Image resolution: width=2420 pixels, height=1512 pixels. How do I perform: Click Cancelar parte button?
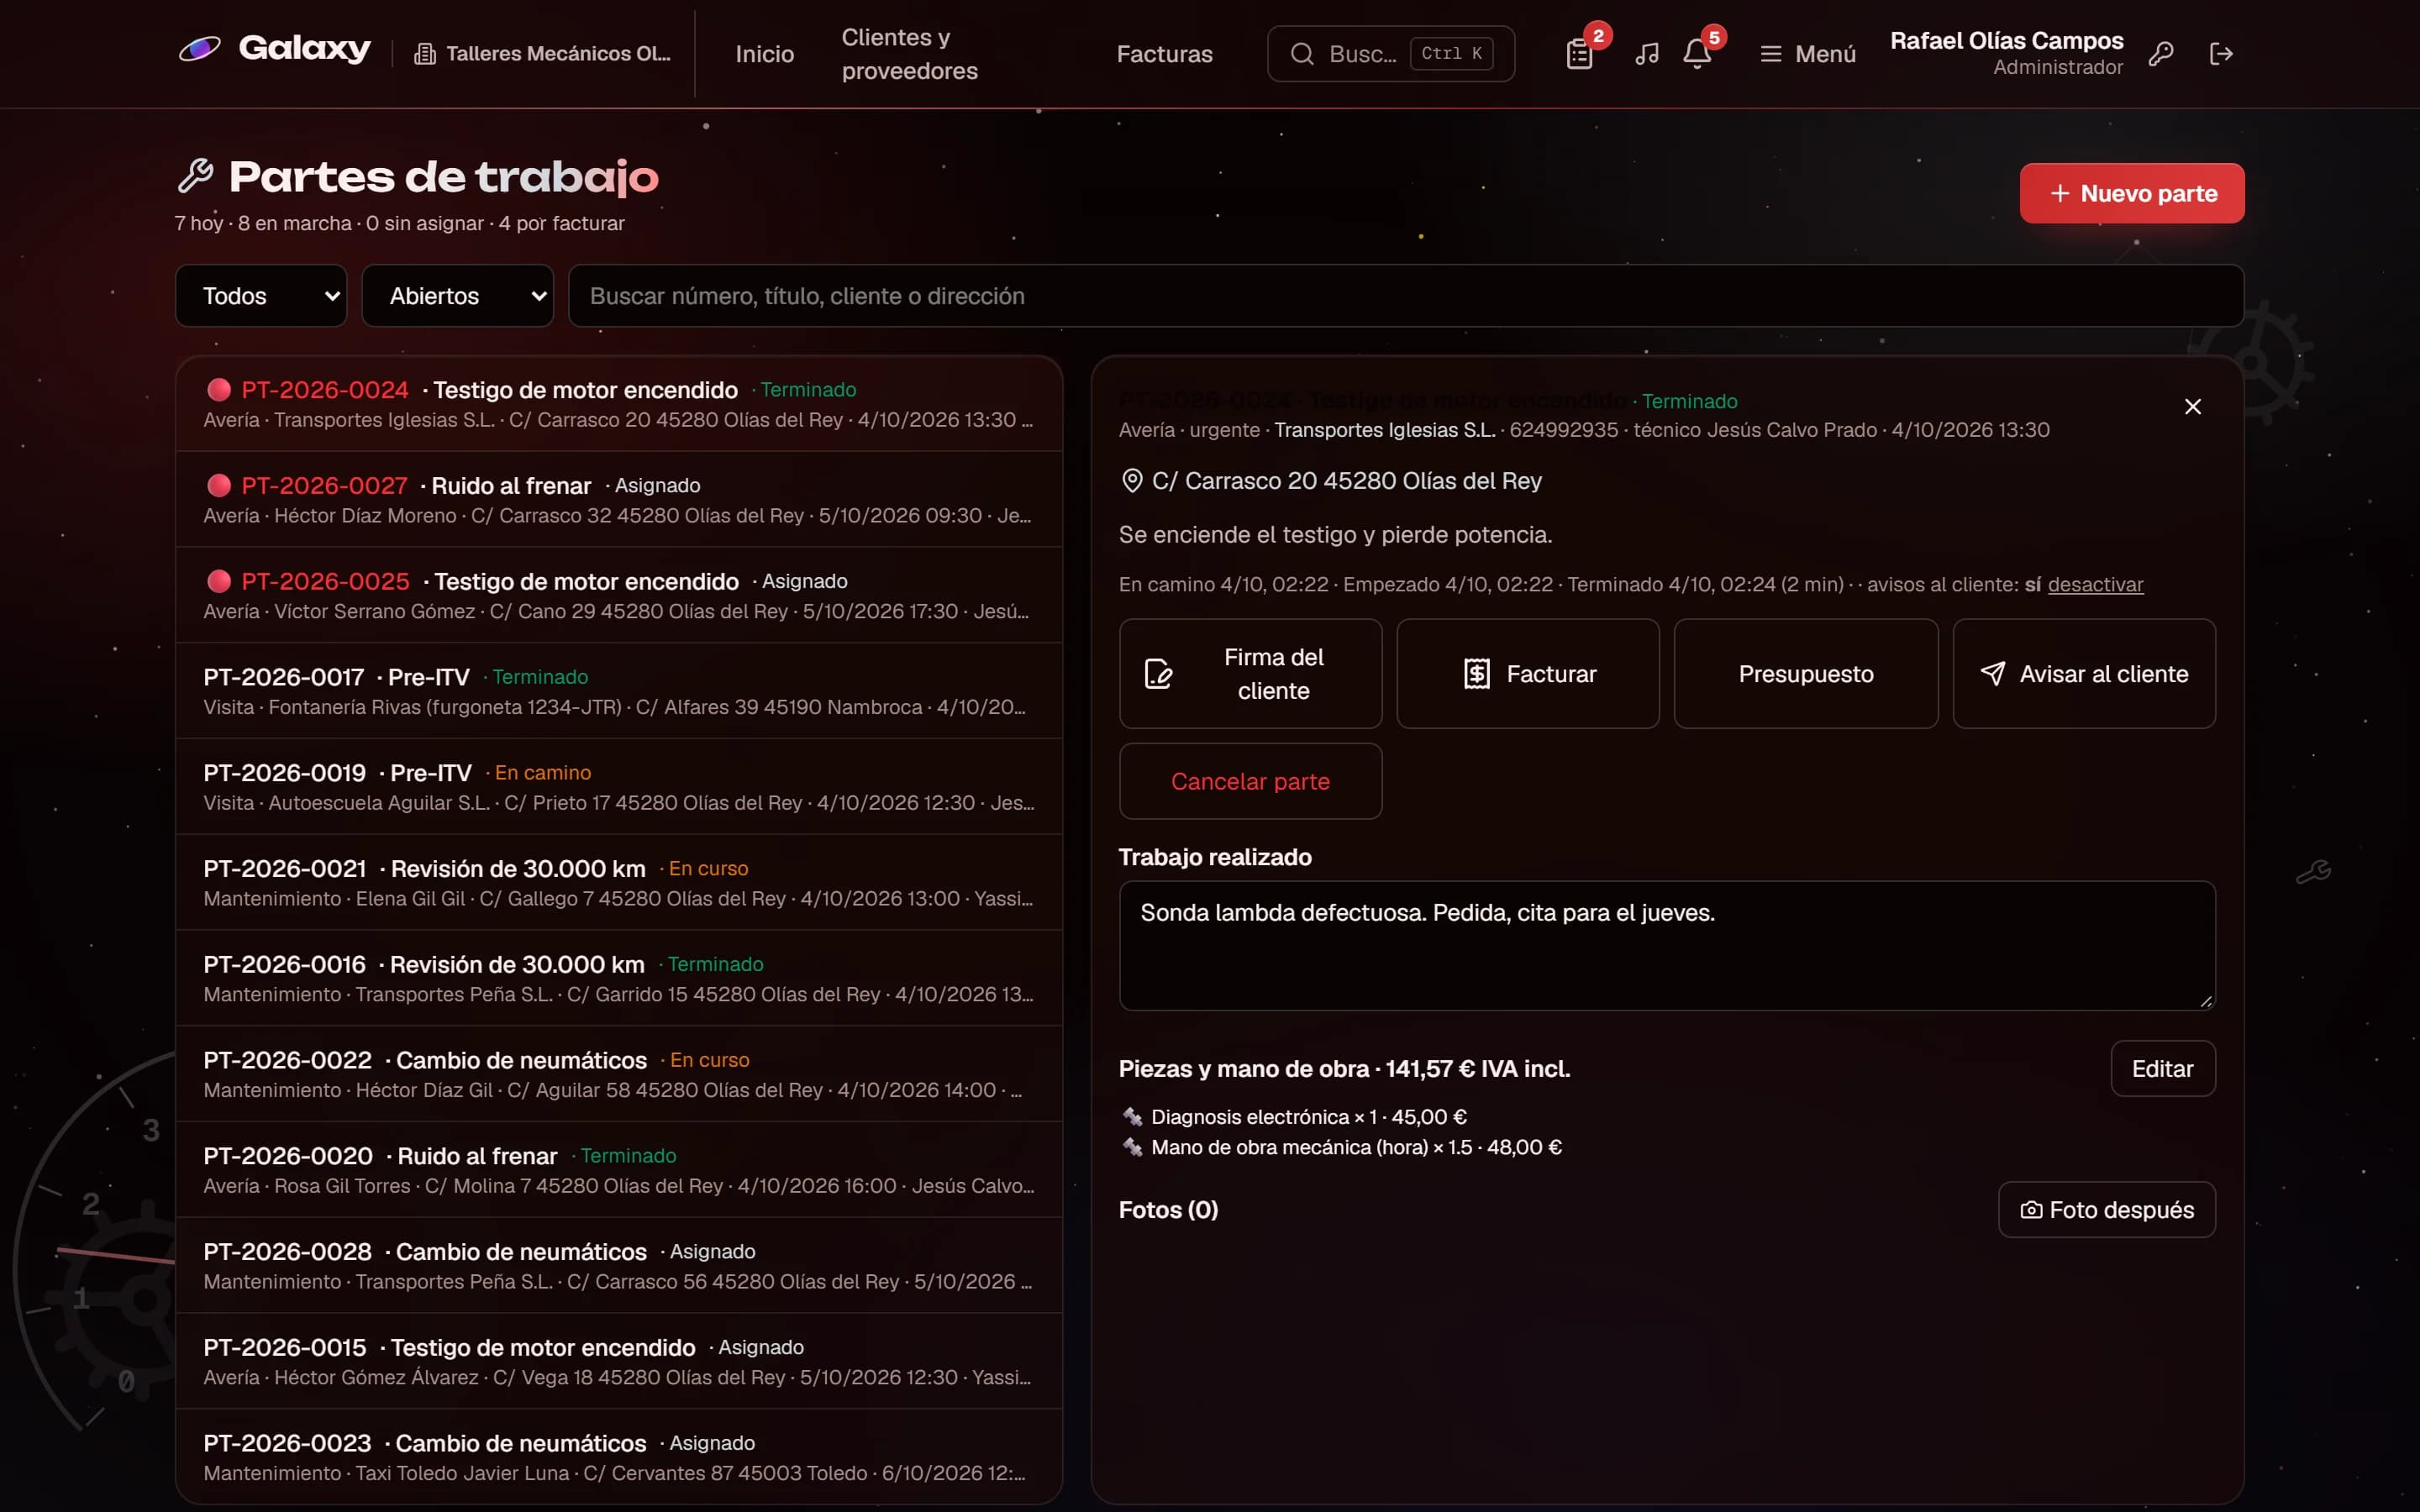click(x=1250, y=781)
